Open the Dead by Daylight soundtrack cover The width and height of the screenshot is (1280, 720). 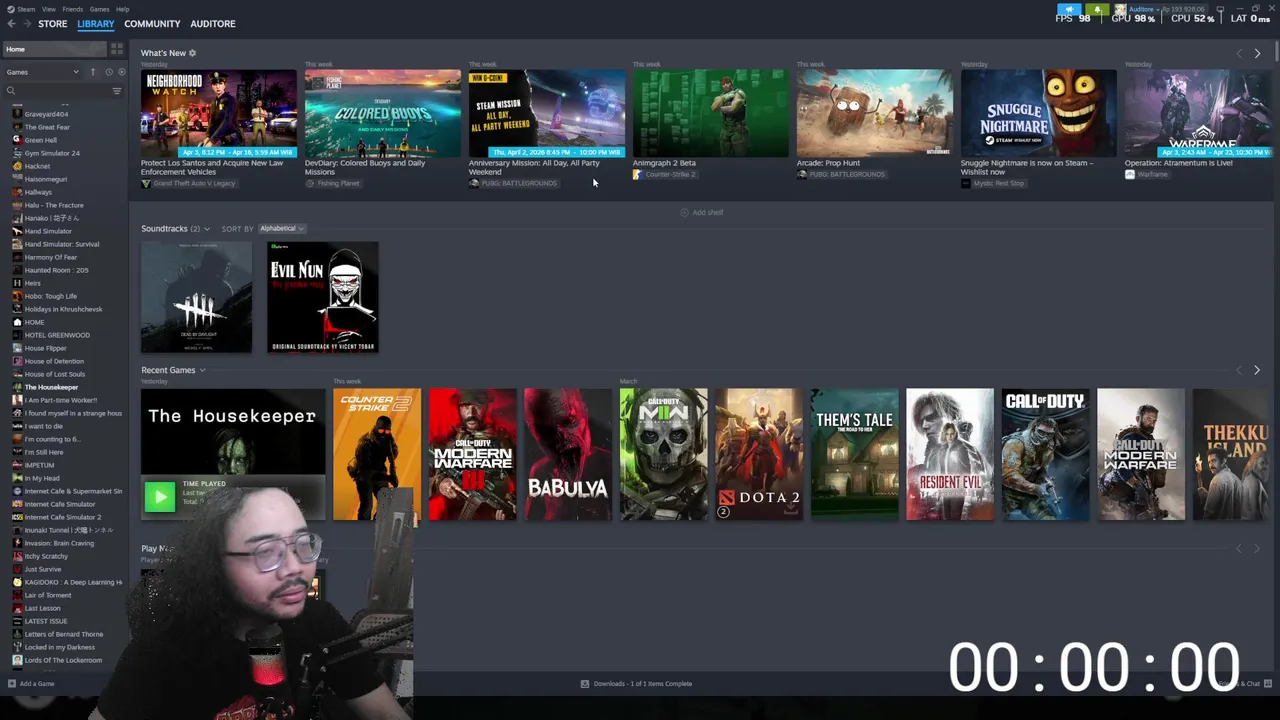point(197,297)
